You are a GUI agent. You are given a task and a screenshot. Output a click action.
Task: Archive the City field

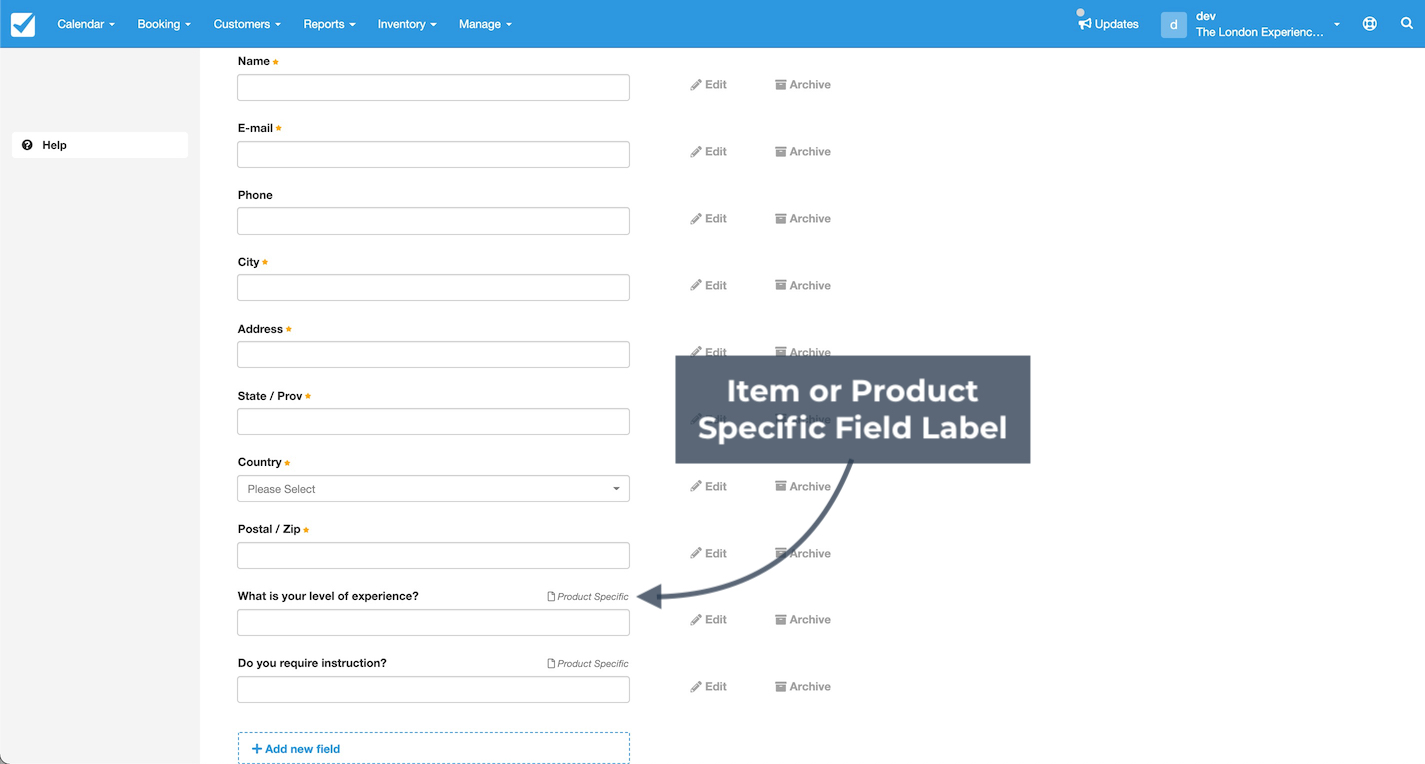pyautogui.click(x=803, y=286)
